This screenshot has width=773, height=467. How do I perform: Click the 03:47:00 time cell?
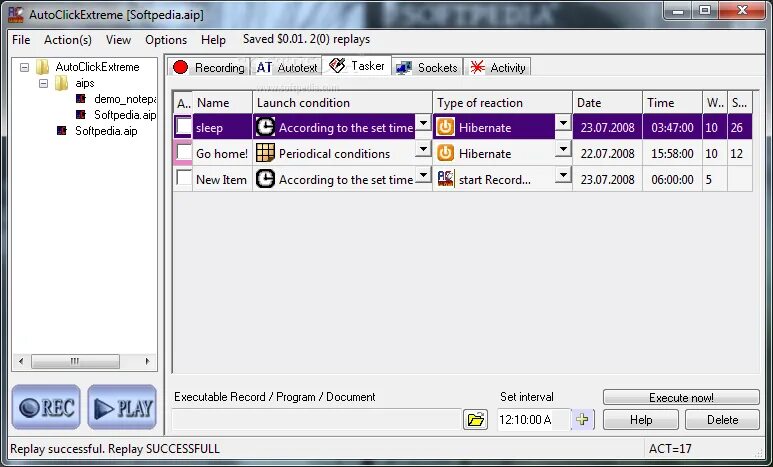click(x=672, y=127)
